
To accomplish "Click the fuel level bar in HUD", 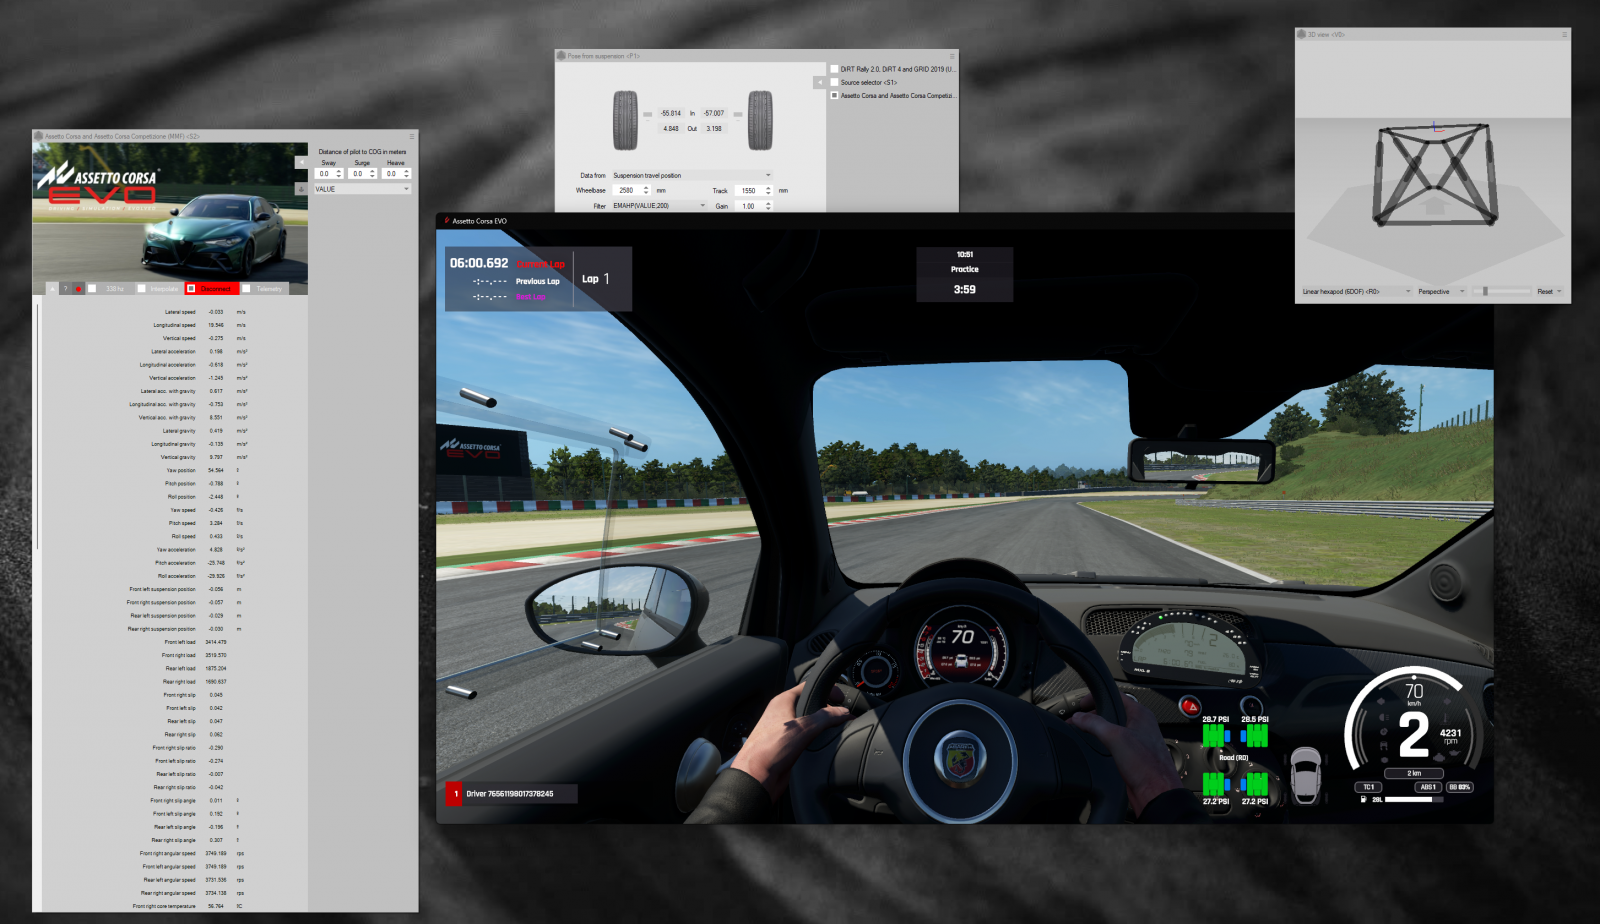I will tap(1415, 799).
